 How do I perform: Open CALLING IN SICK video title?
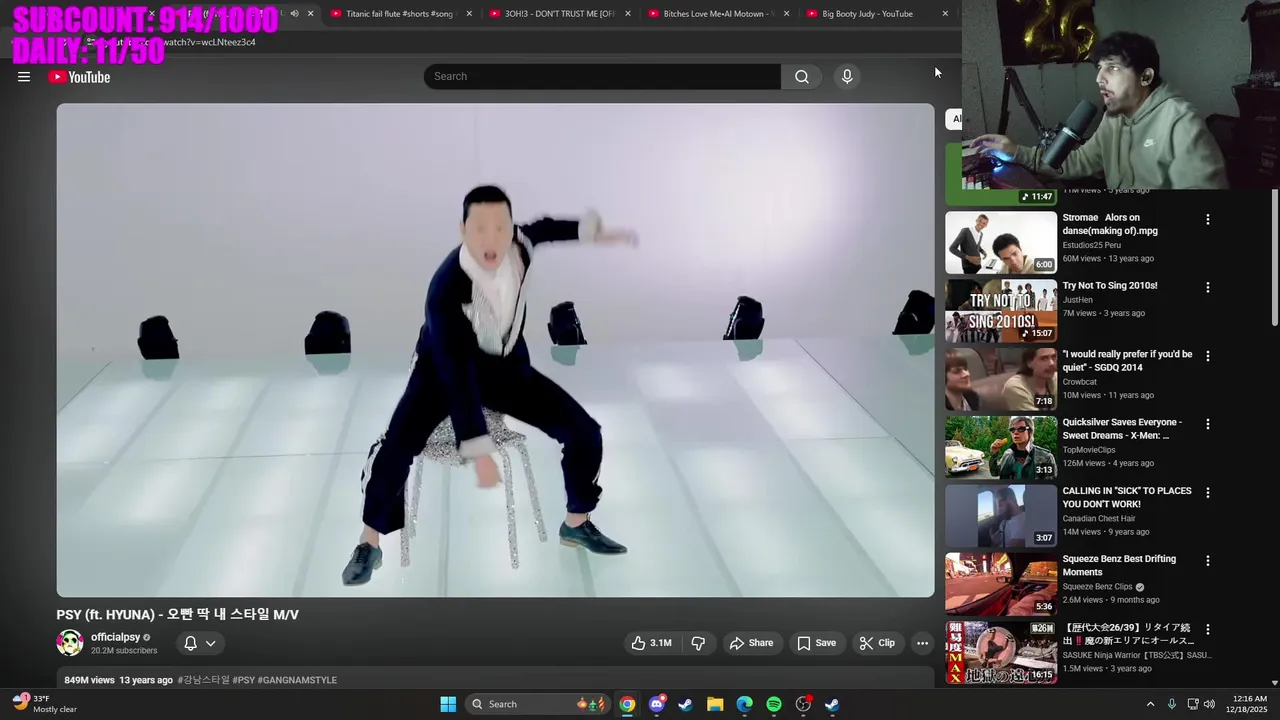(x=1127, y=497)
